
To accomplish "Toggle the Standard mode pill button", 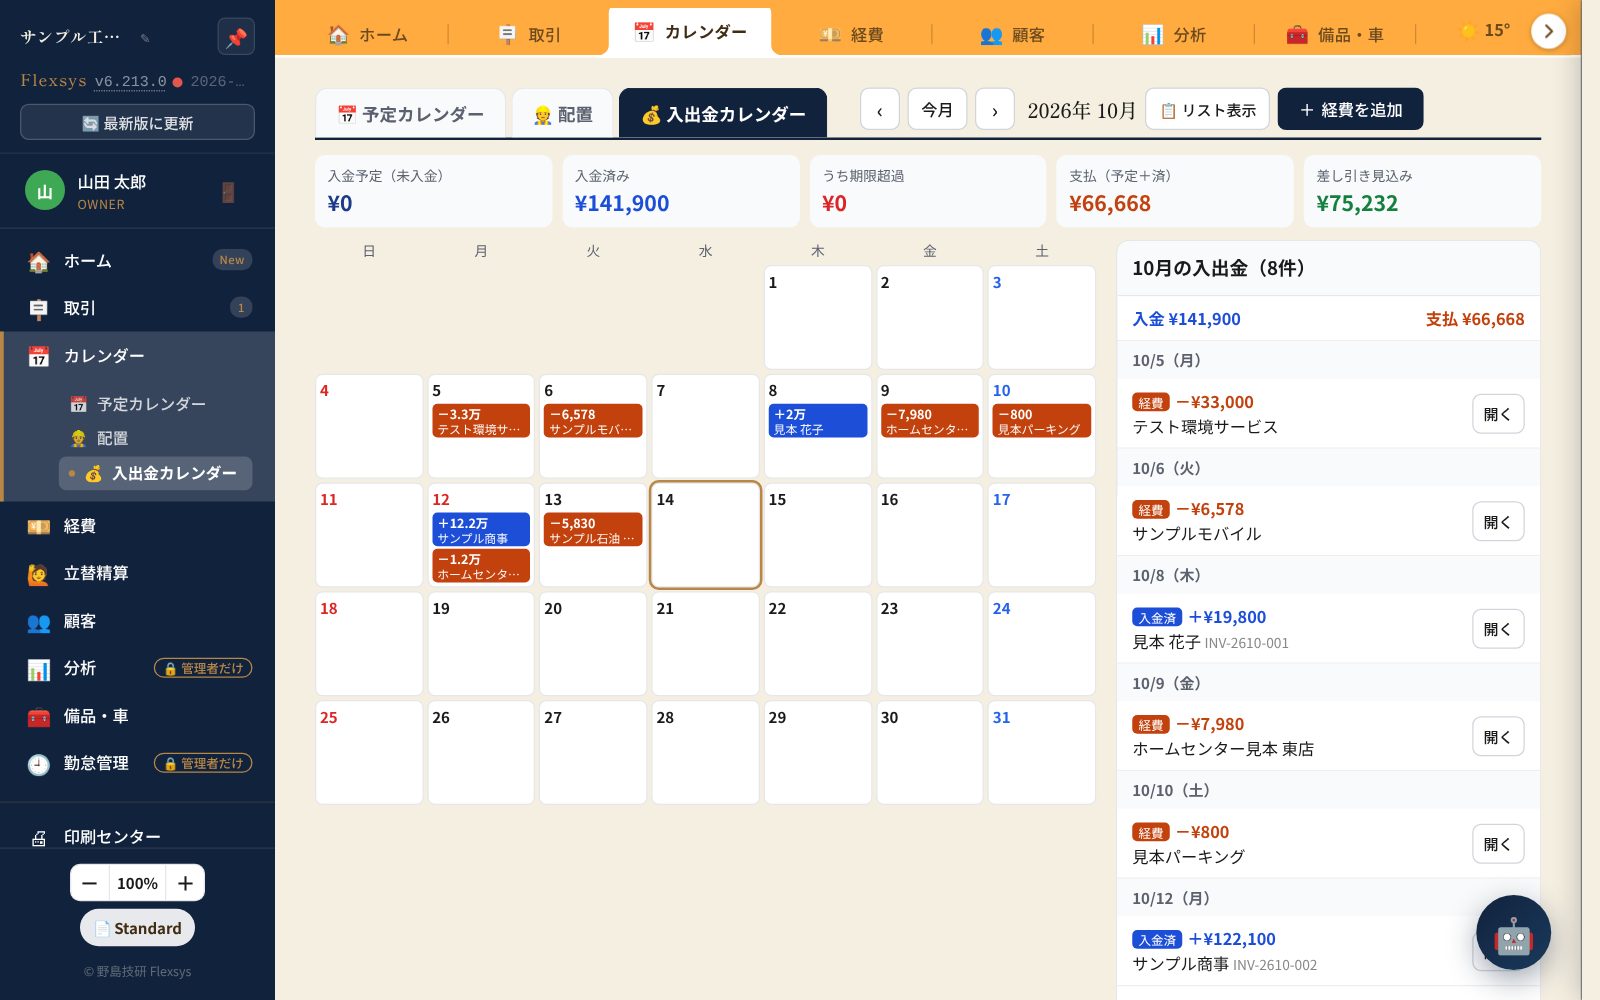I will (x=137, y=928).
